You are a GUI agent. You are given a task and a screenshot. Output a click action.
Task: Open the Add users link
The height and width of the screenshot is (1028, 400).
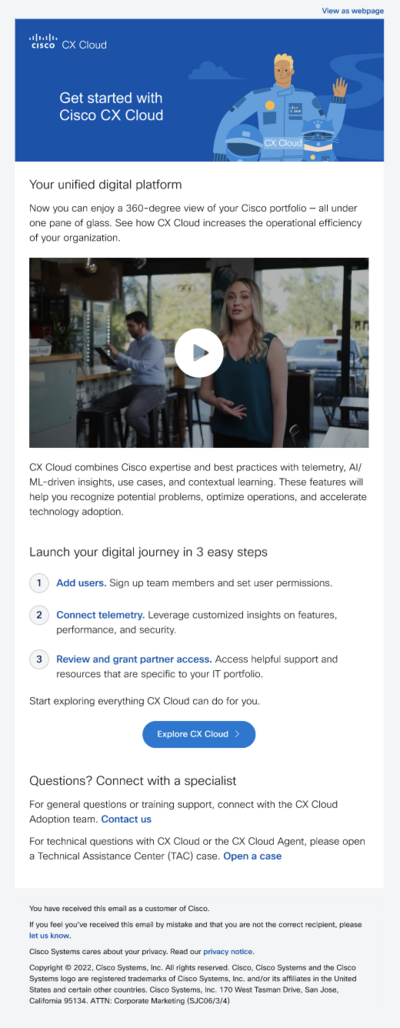(81, 583)
